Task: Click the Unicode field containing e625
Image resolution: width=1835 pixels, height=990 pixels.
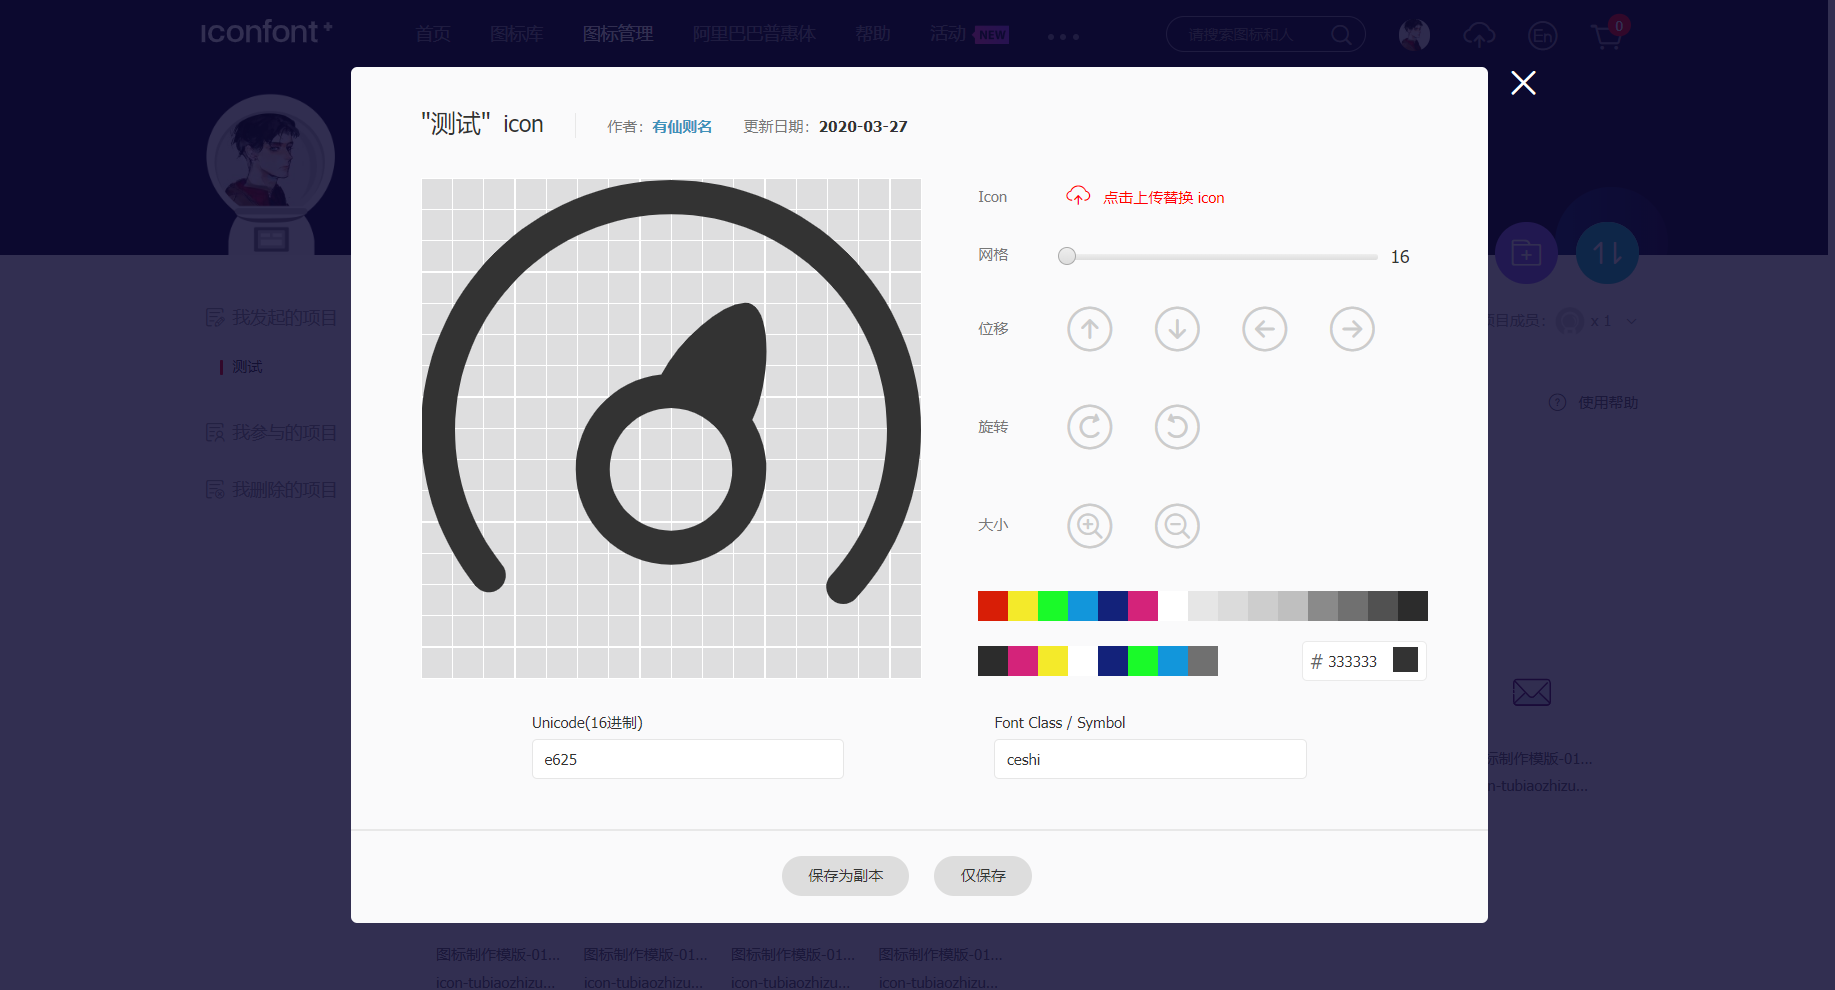Action: click(x=688, y=759)
